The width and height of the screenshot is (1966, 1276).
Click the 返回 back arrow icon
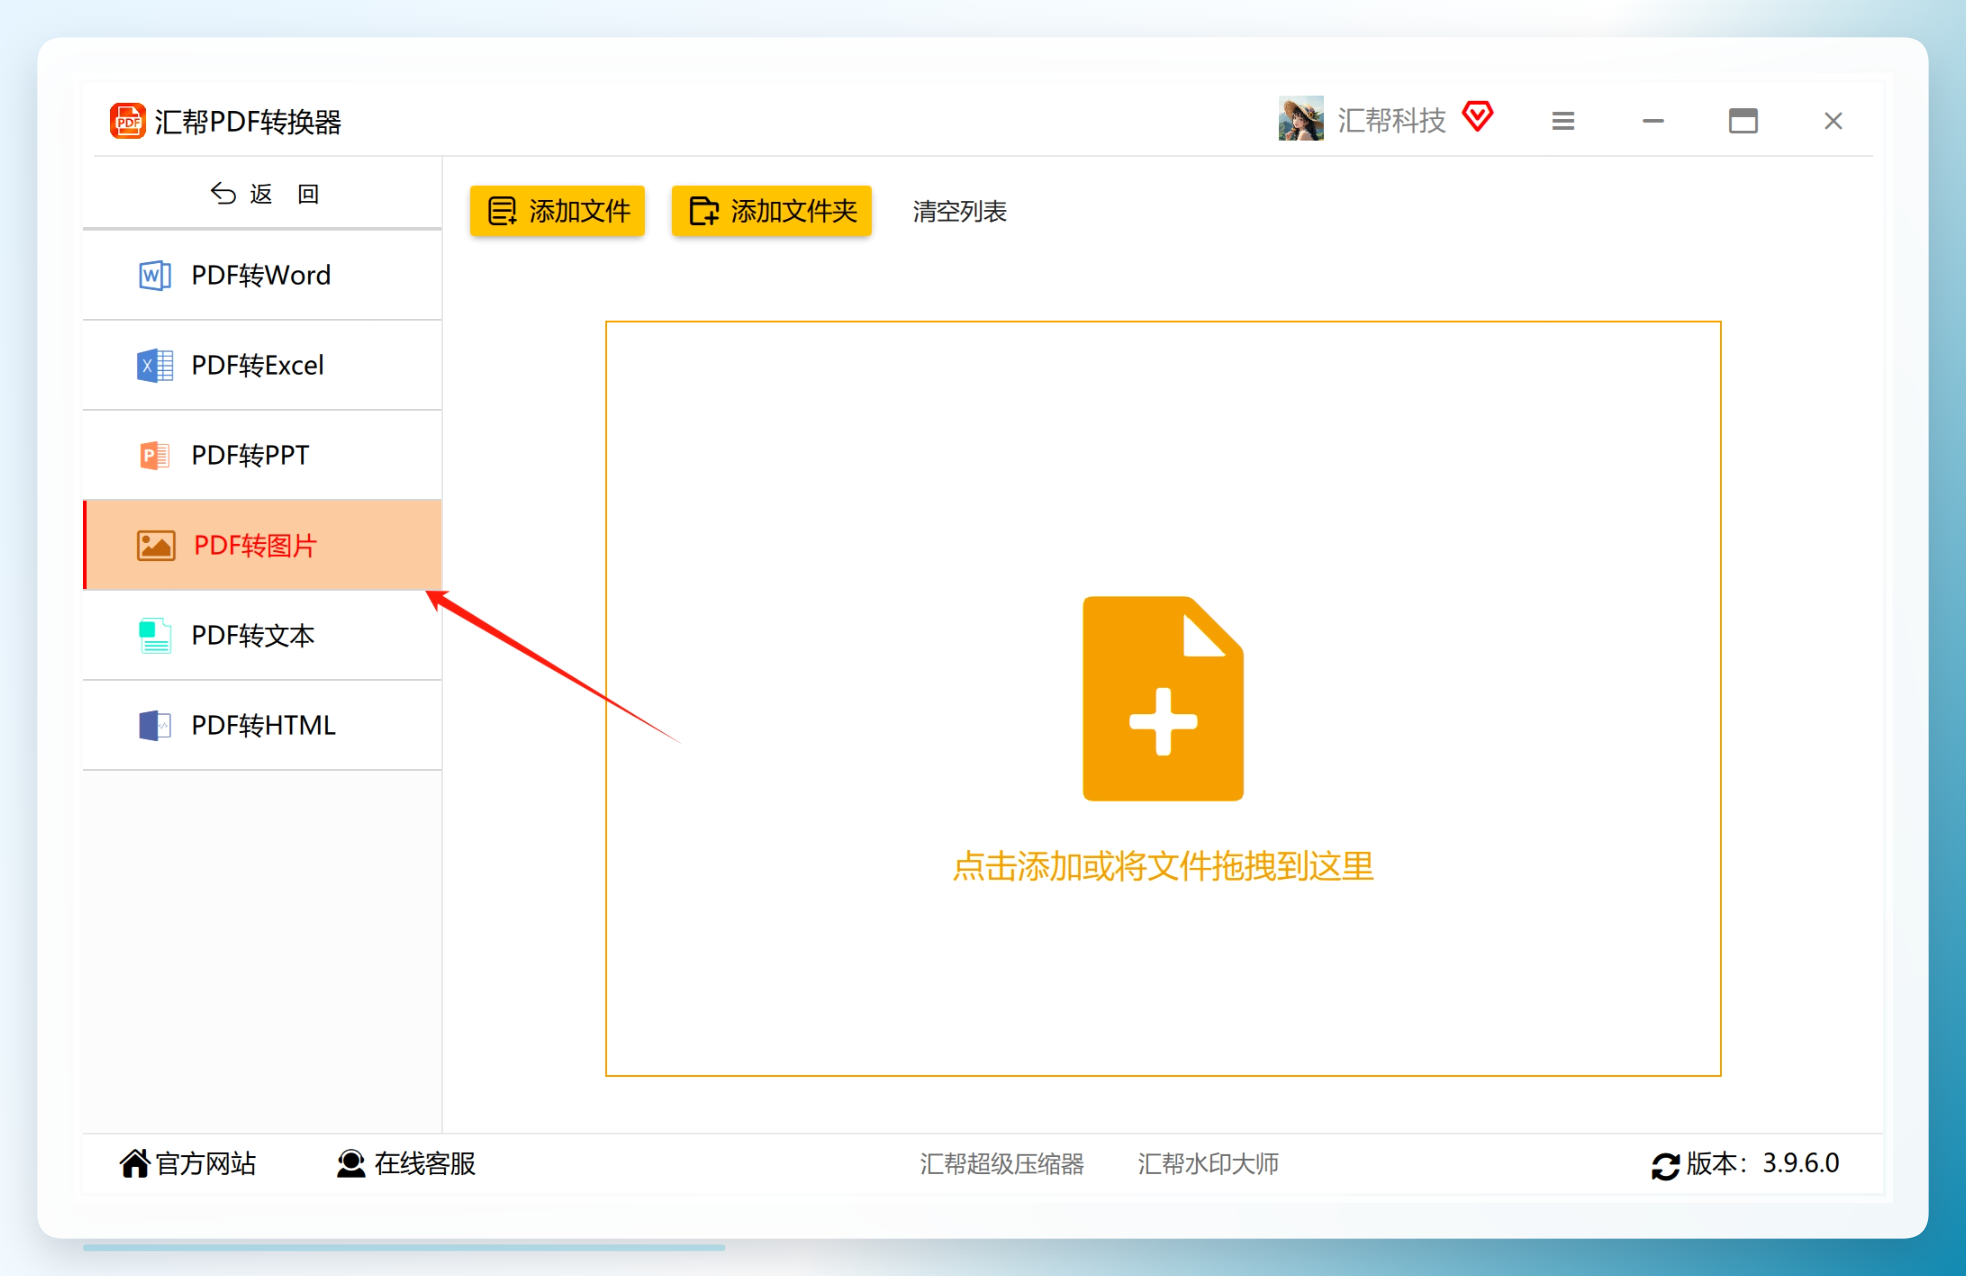pyautogui.click(x=223, y=193)
